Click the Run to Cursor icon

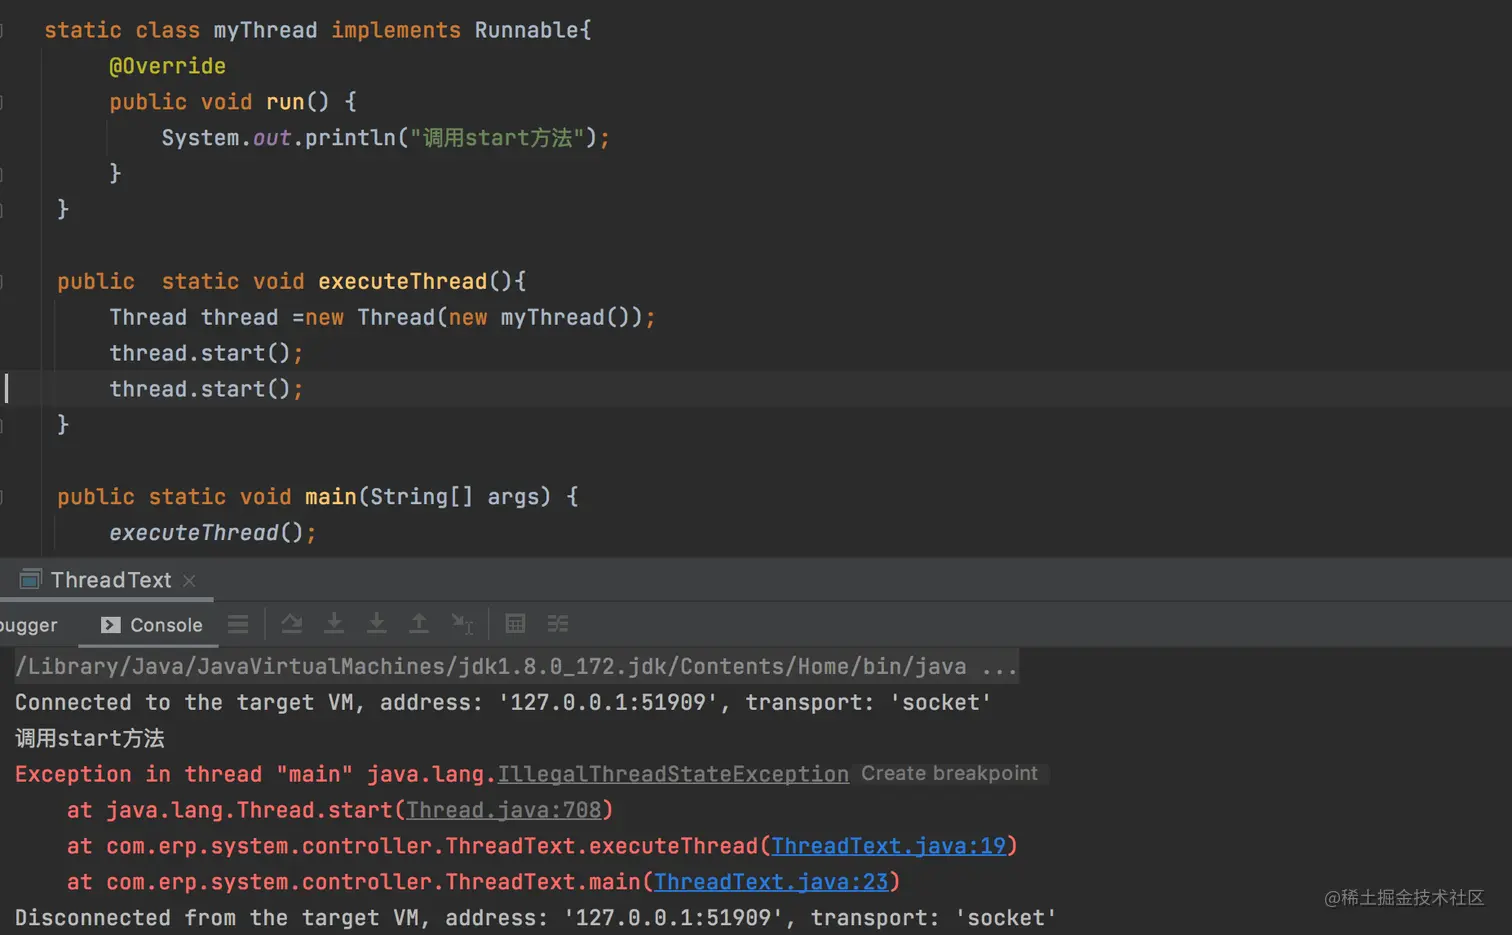point(462,624)
